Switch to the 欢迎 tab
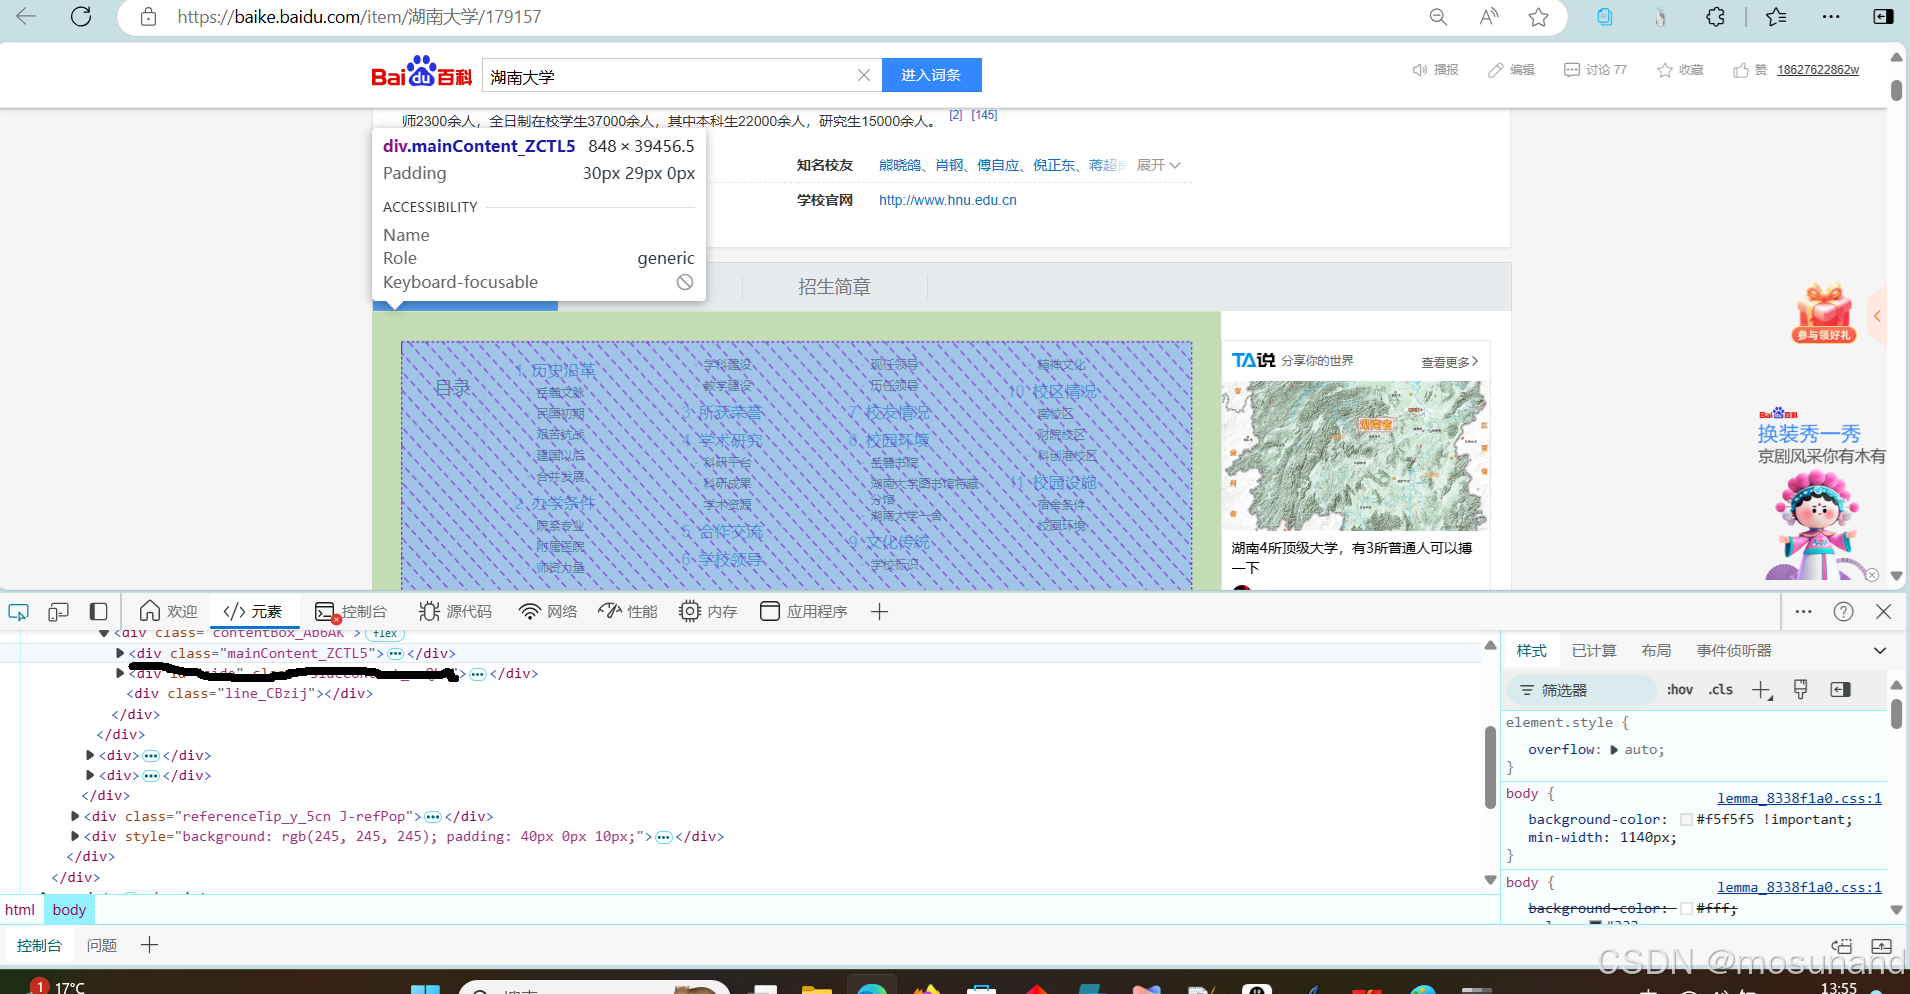 click(x=168, y=611)
